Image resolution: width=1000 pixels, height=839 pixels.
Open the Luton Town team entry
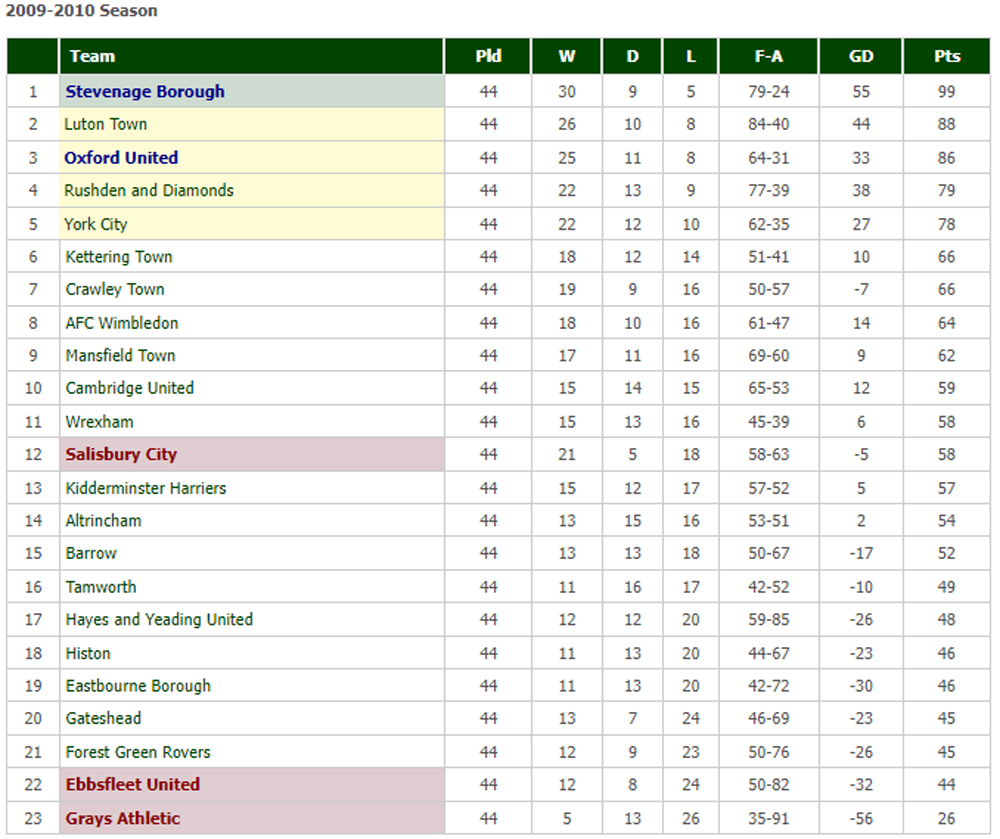click(105, 124)
